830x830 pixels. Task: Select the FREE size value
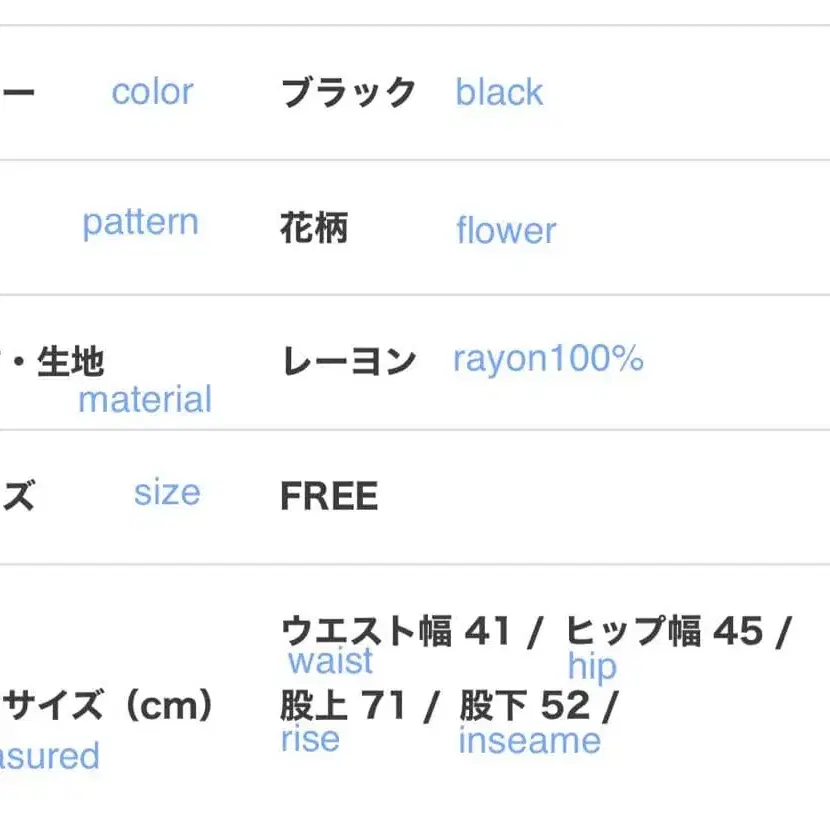click(329, 496)
